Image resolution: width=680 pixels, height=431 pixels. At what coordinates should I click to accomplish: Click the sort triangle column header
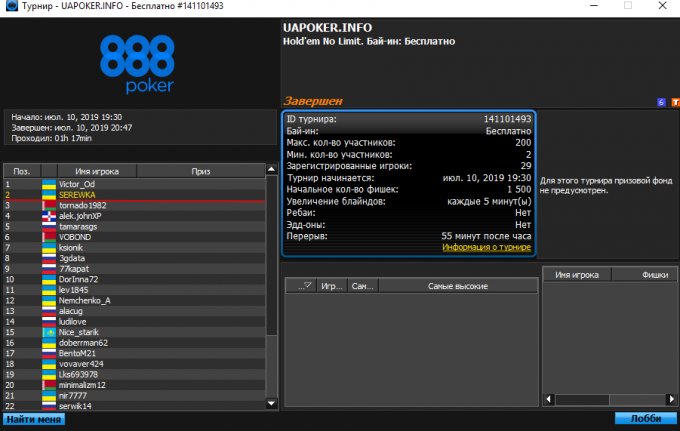click(301, 286)
